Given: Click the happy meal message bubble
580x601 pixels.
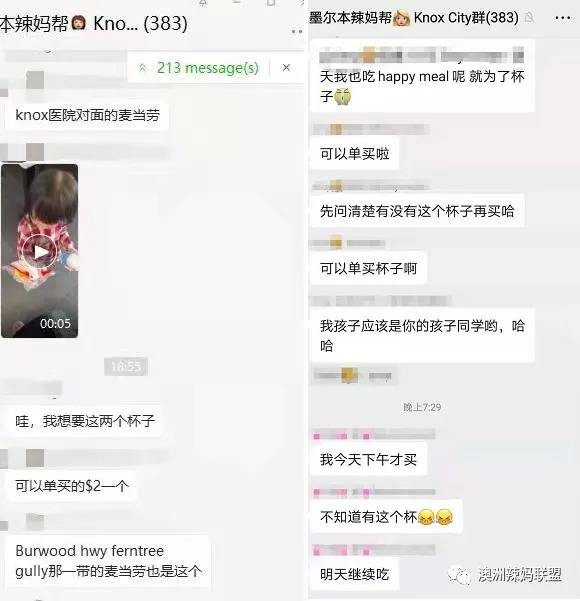Looking at the screenshot, I should point(422,76).
